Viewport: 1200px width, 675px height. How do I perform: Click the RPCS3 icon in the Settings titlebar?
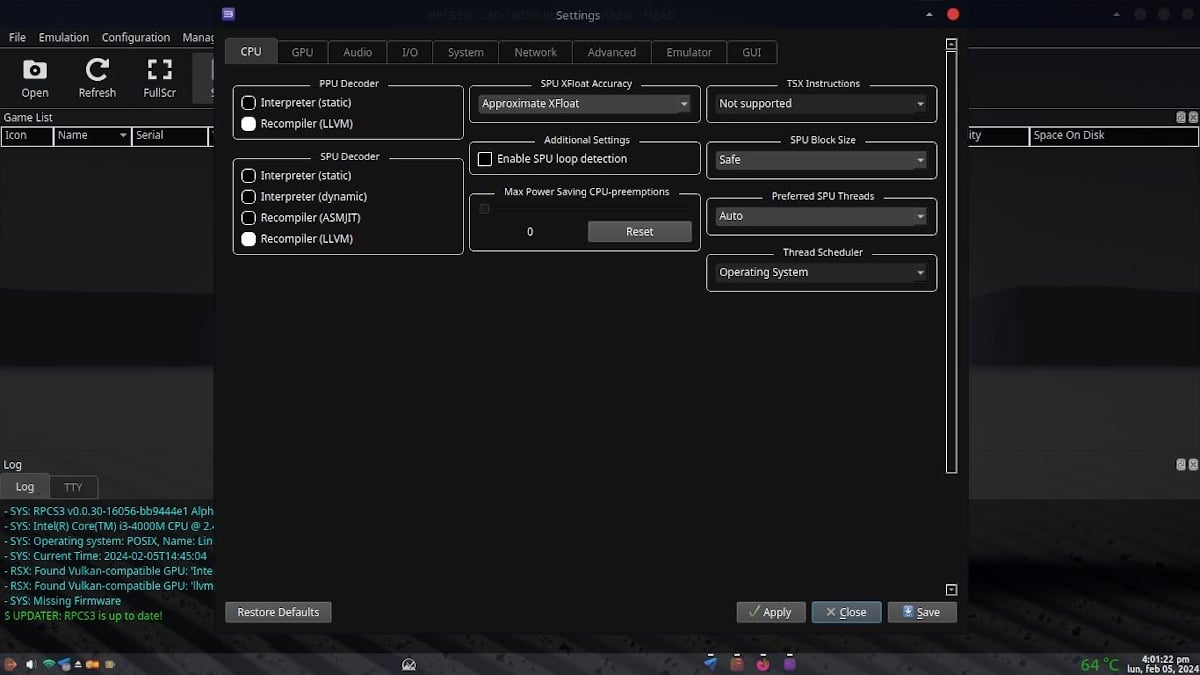228,14
